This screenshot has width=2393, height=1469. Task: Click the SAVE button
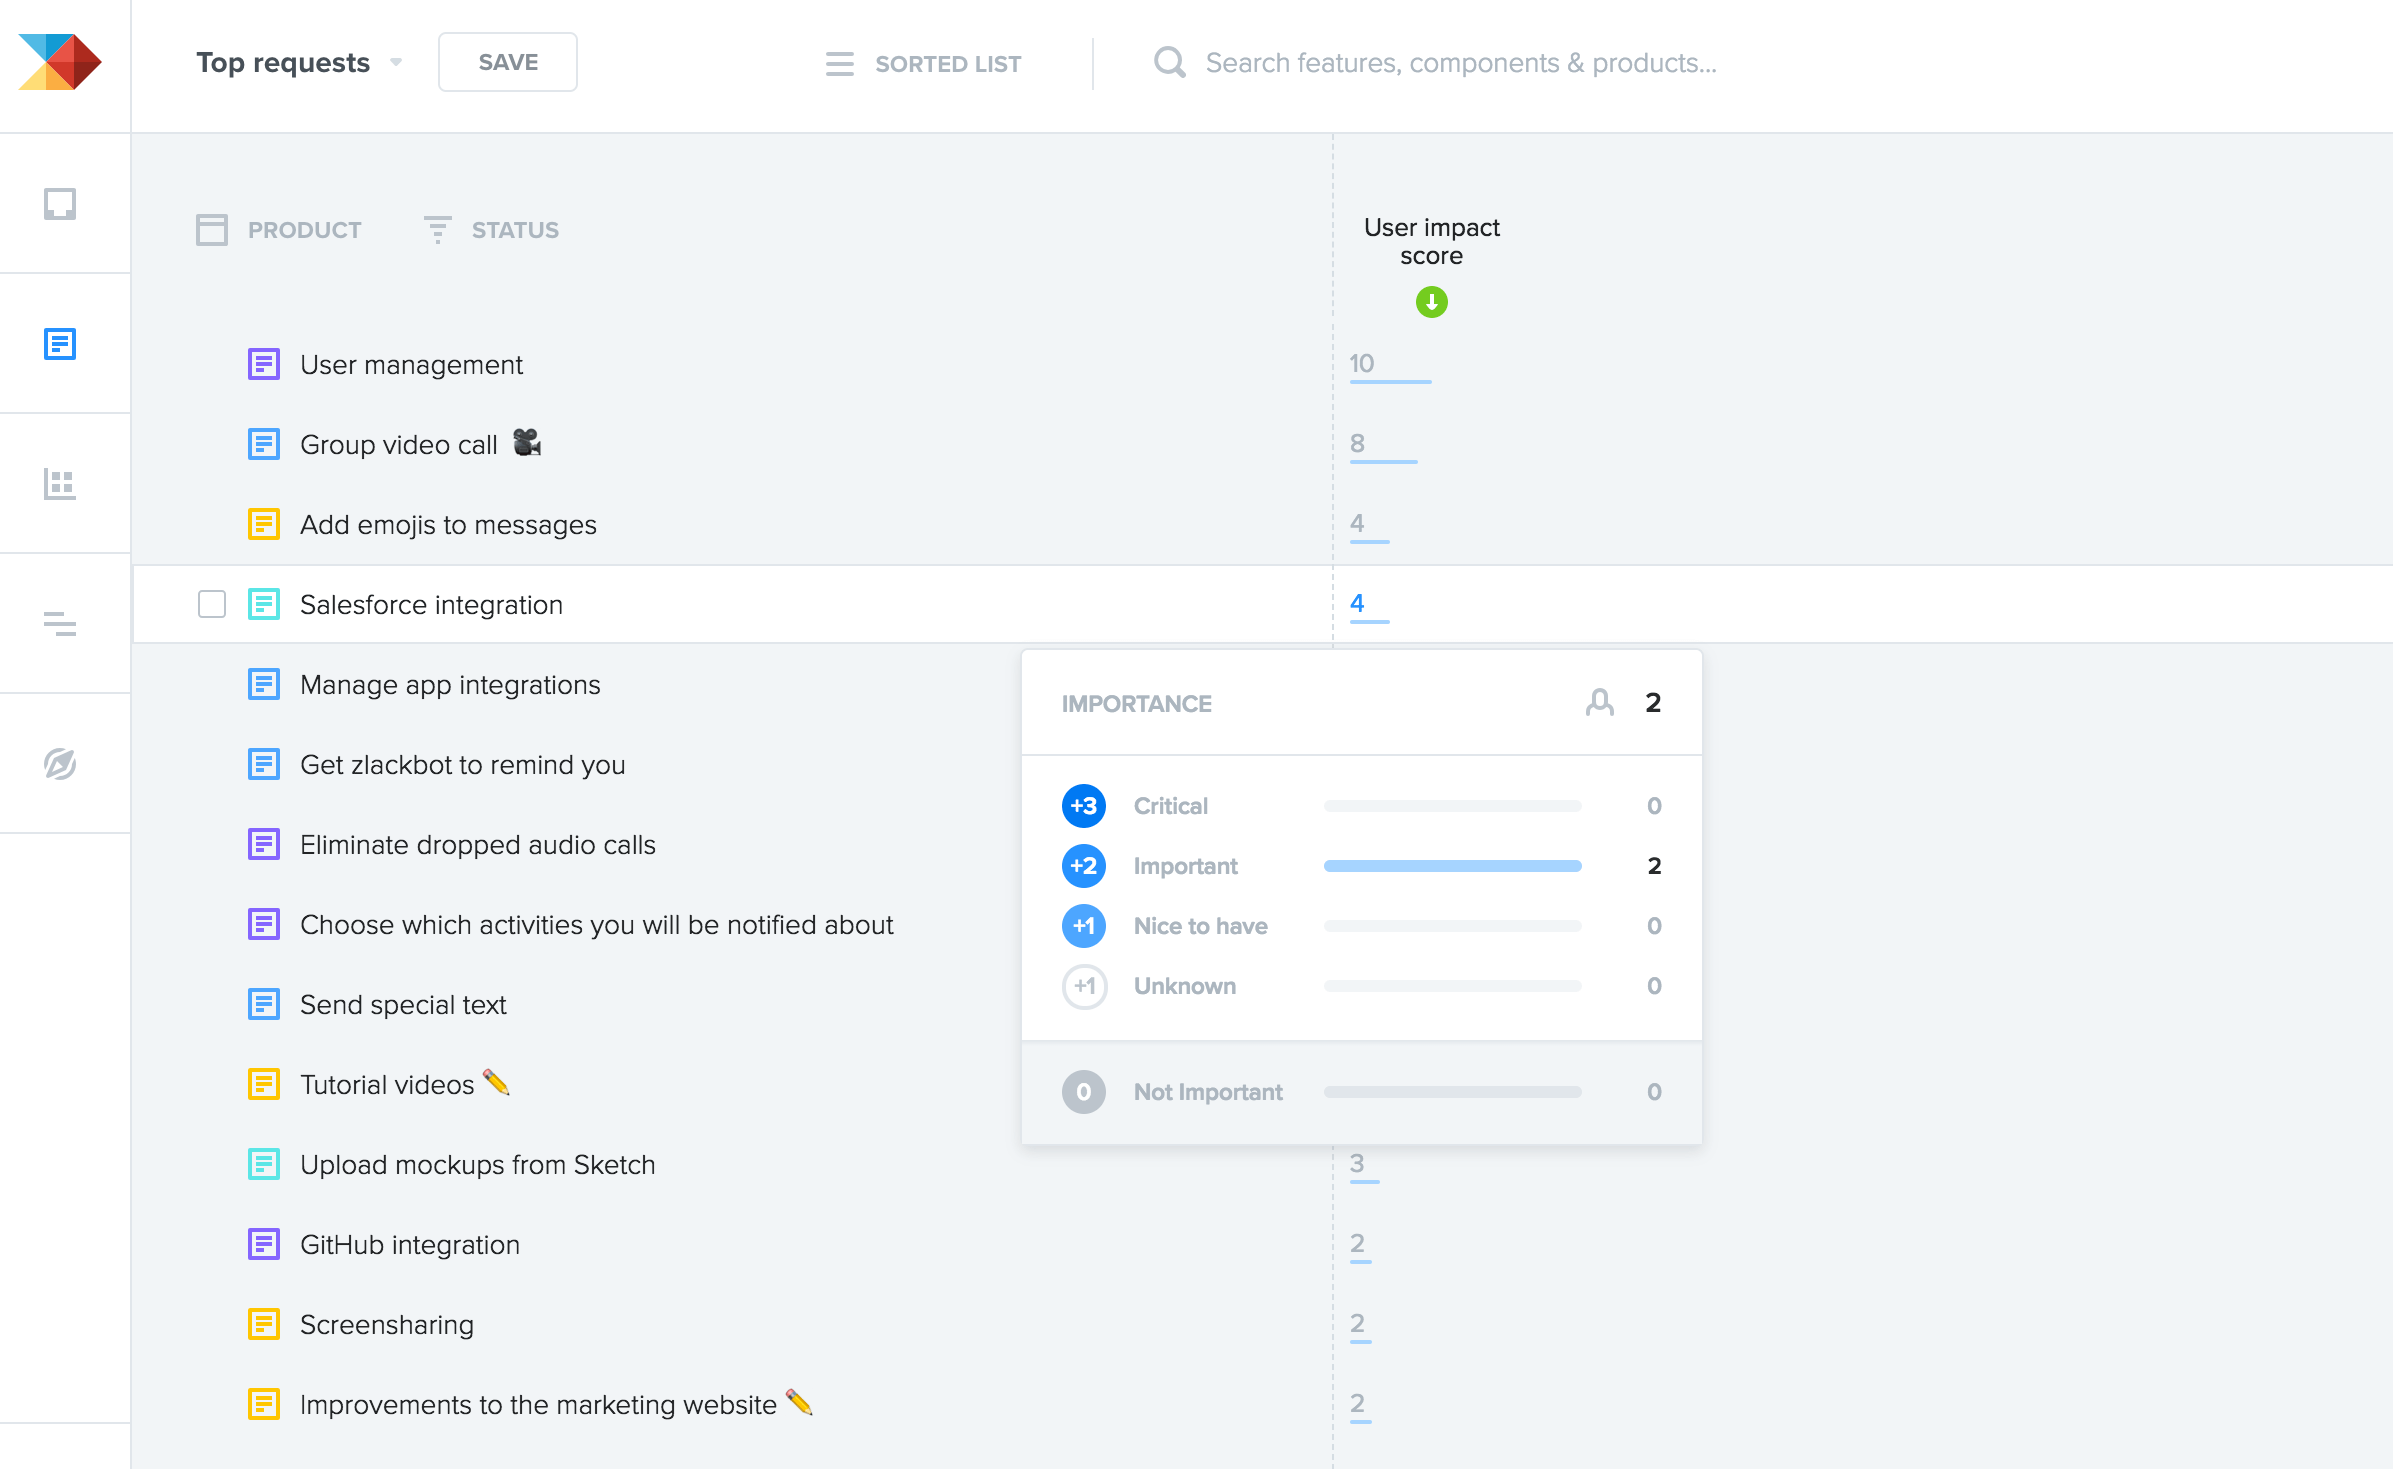pos(508,62)
